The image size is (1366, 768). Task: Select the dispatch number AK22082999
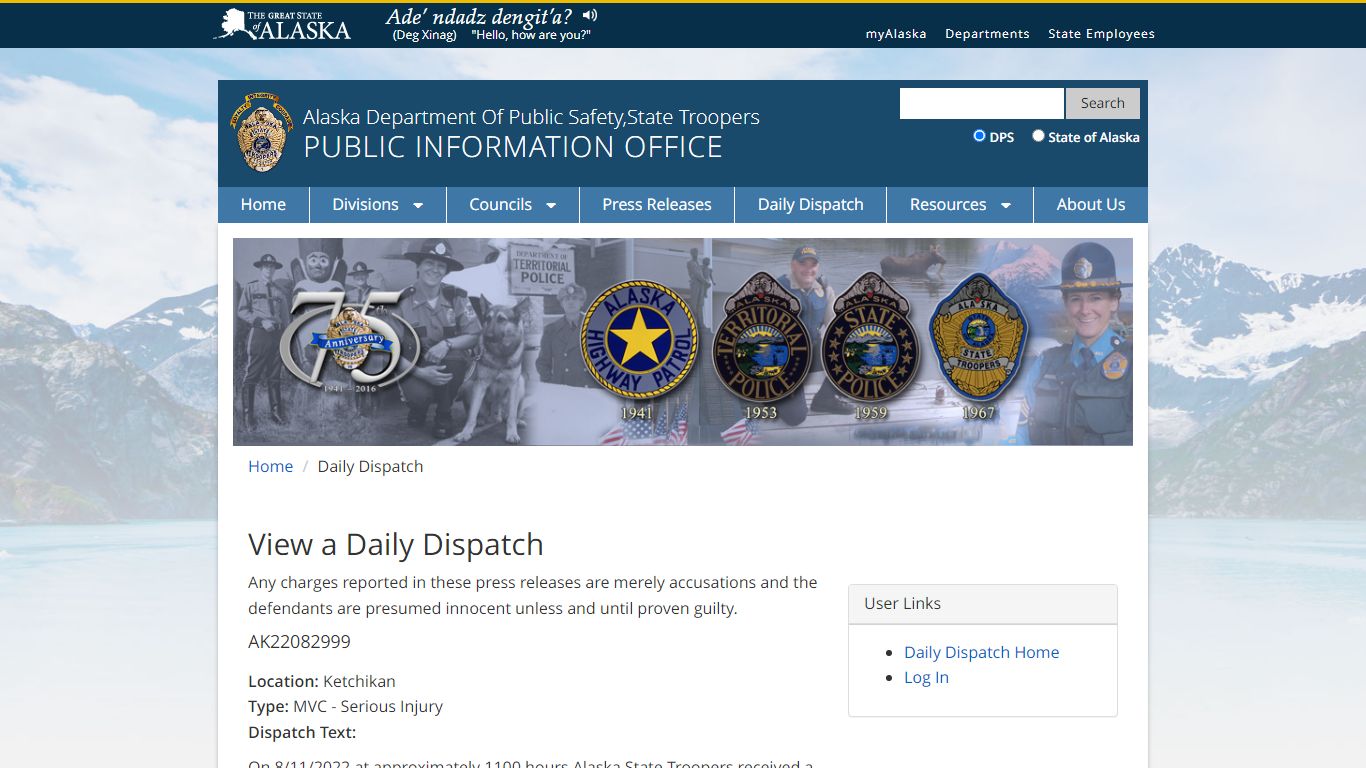click(299, 642)
